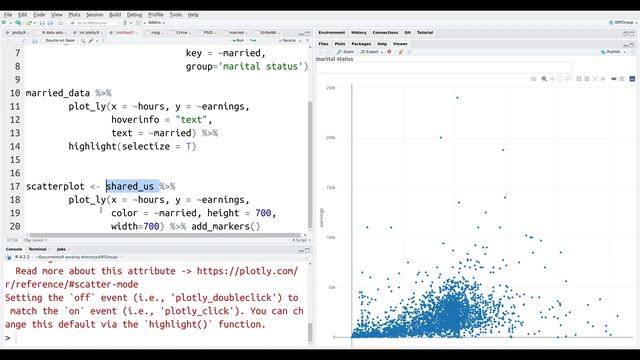Switch to the Connections tab

coord(385,33)
